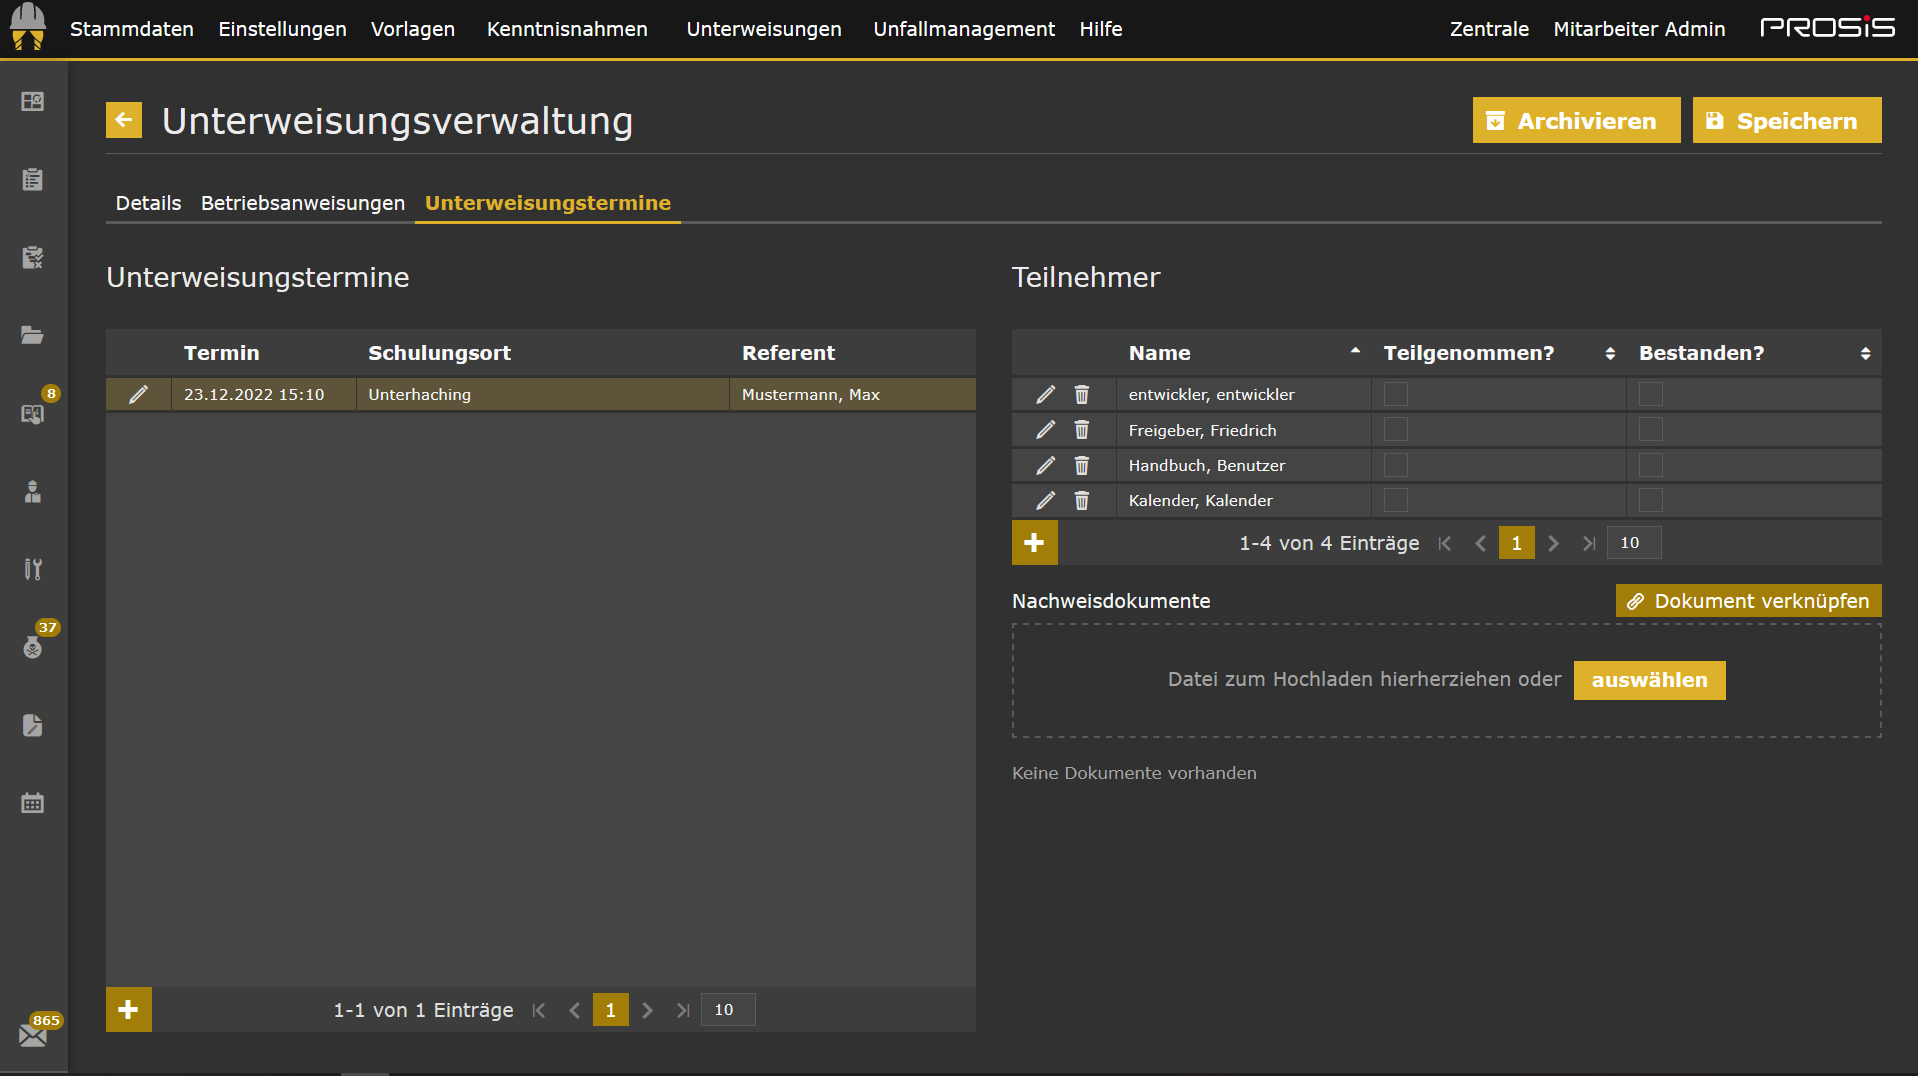
Task: Sort by the Bestanden? column
Action: 1864,353
